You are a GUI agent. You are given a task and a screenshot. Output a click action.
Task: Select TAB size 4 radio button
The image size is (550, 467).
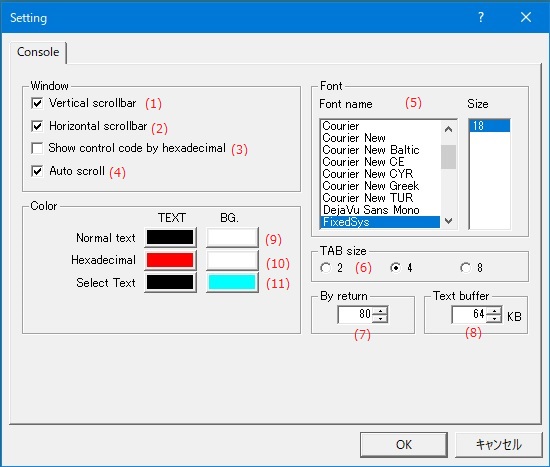coord(395,268)
